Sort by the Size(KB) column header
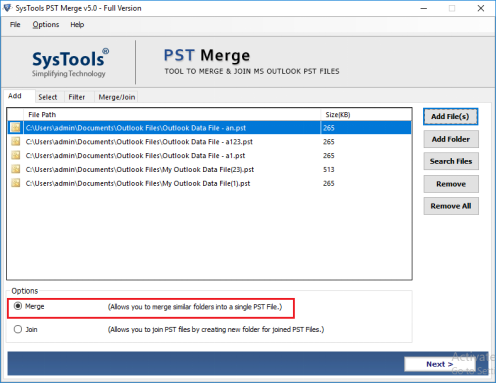The height and width of the screenshot is (383, 497). coord(366,115)
